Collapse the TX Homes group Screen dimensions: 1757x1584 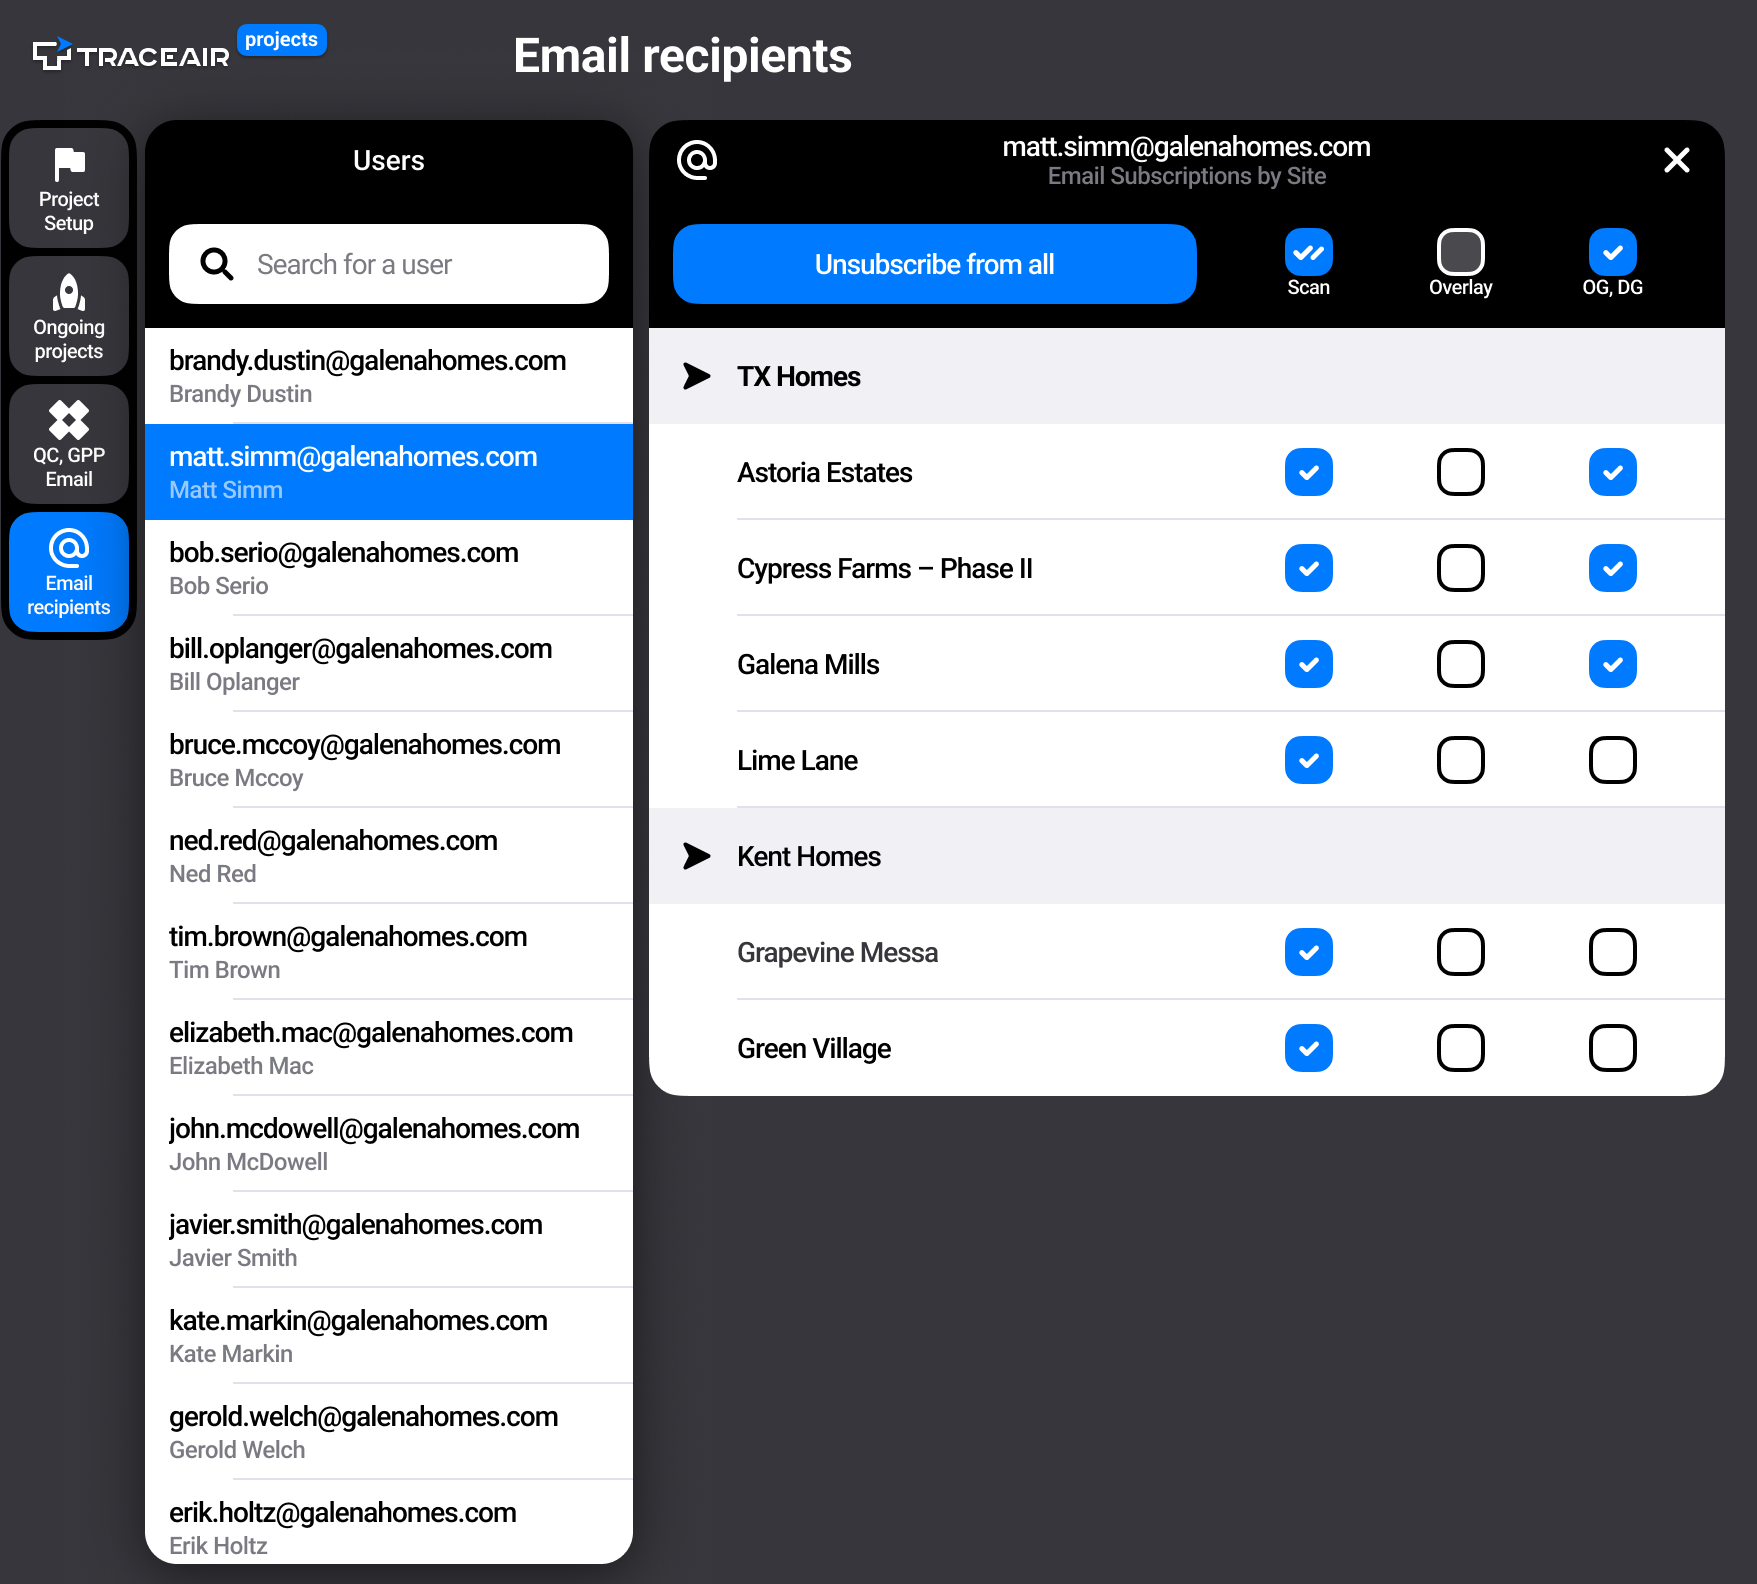(x=697, y=376)
